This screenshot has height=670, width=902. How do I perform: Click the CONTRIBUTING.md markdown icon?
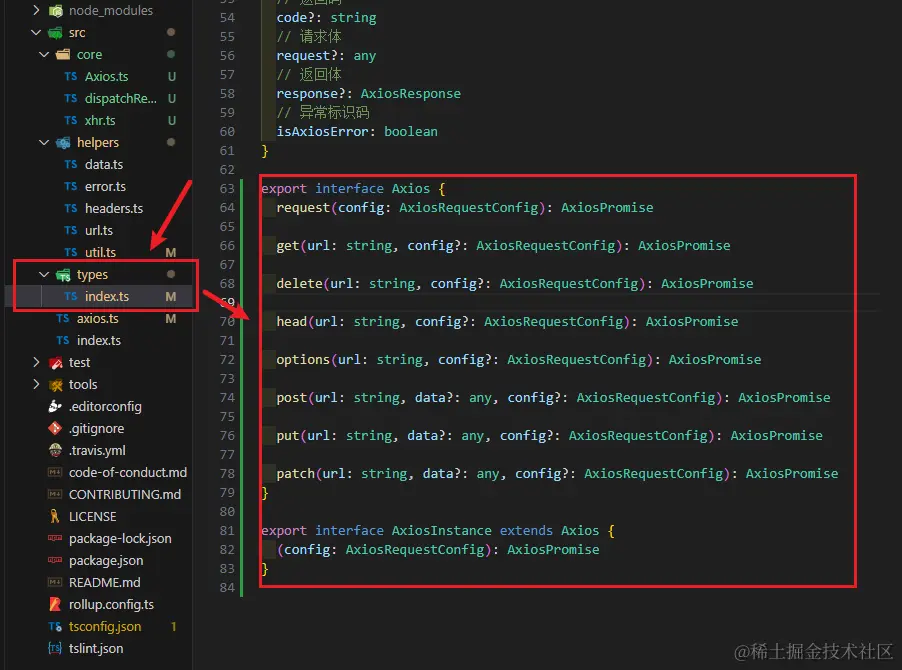55,494
